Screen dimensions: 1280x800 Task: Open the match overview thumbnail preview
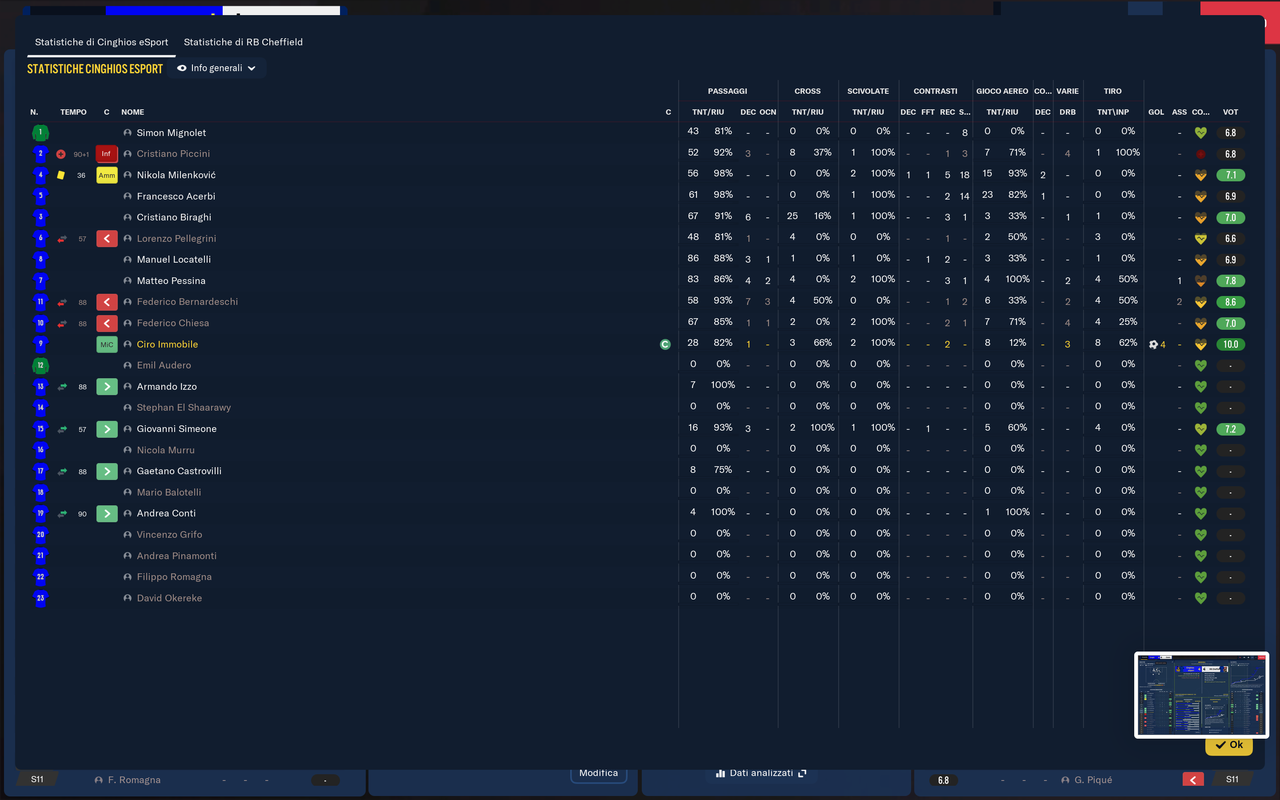pyautogui.click(x=1201, y=695)
